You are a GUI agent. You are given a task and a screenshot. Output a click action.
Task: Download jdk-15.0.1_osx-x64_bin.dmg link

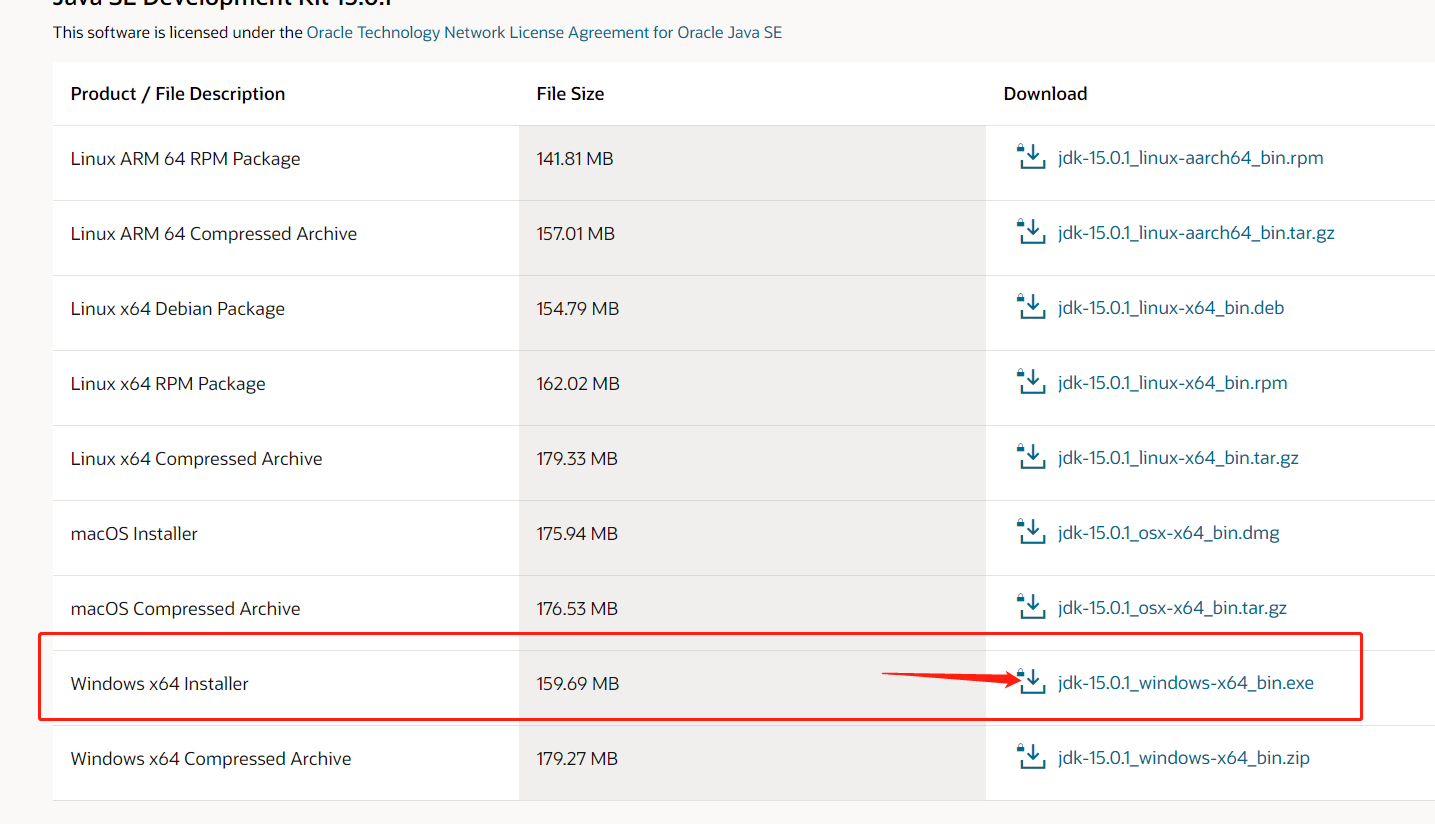coord(1169,533)
